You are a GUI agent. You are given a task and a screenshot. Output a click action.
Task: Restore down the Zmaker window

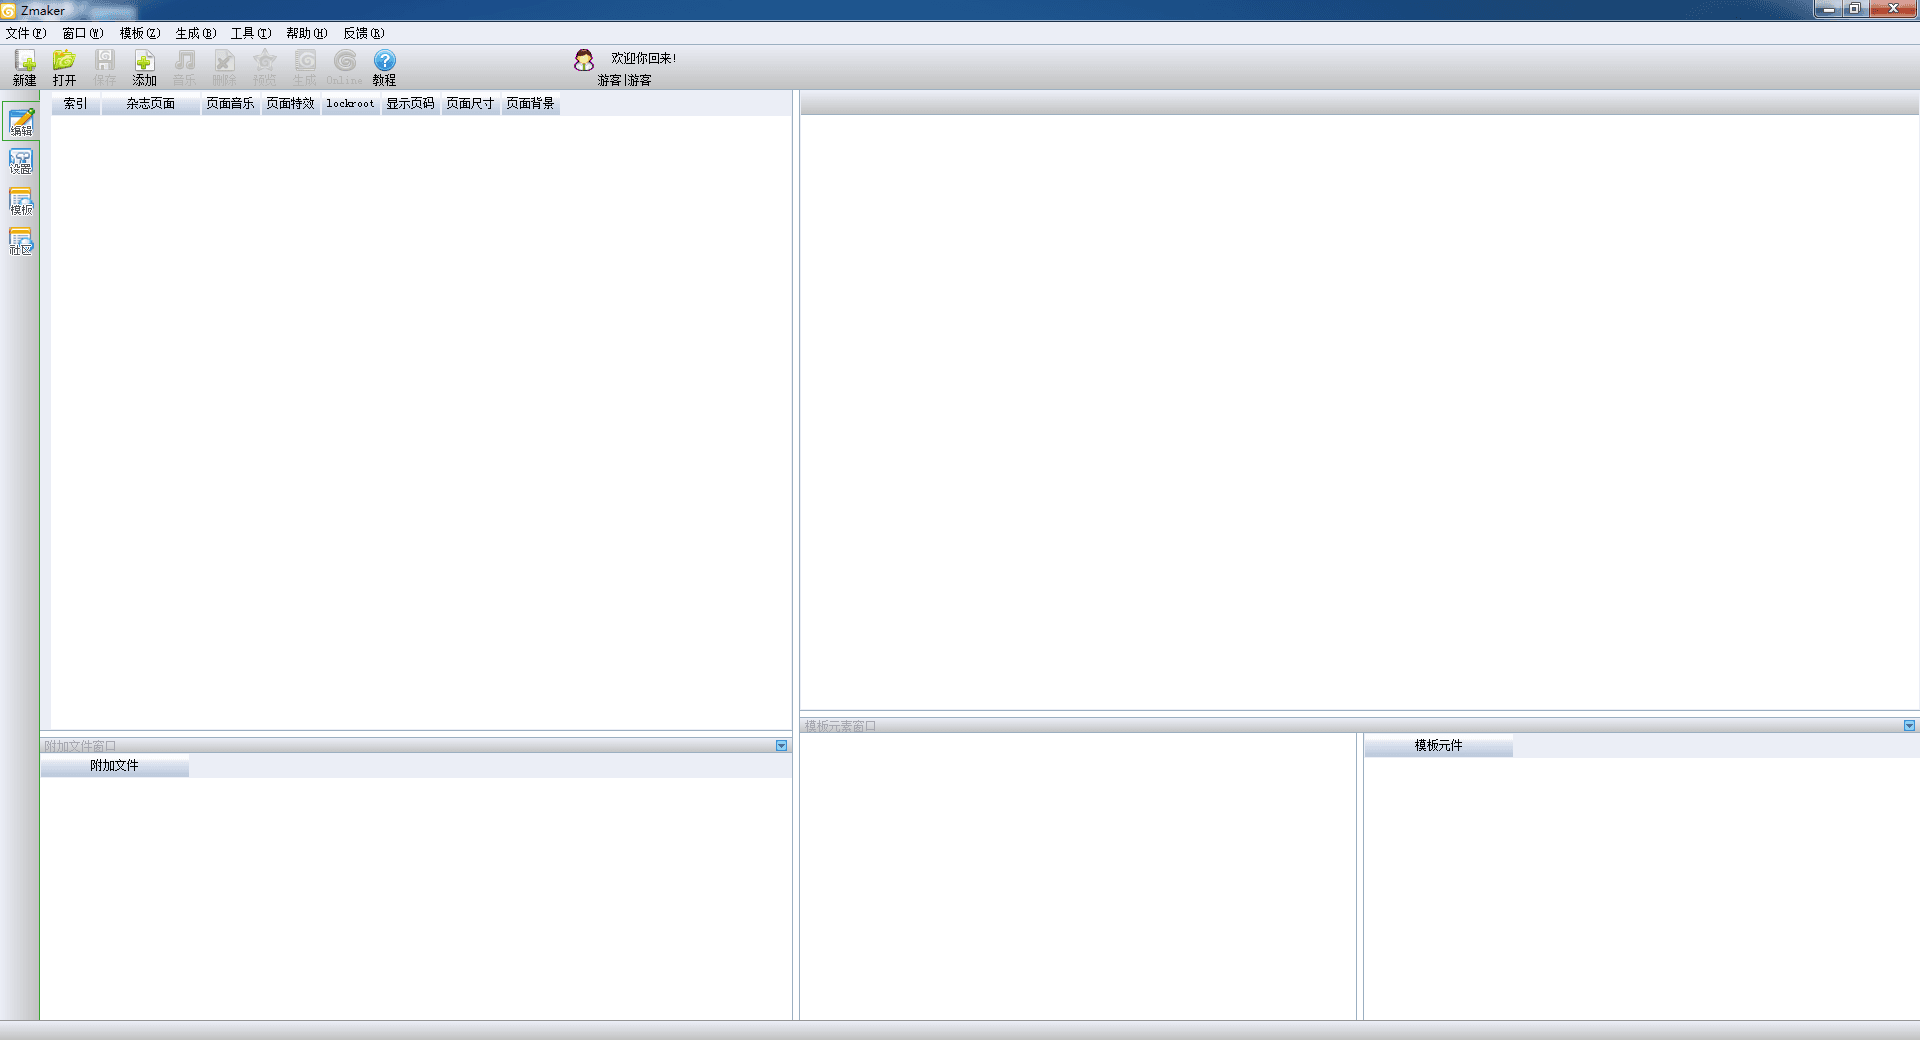(x=1854, y=9)
